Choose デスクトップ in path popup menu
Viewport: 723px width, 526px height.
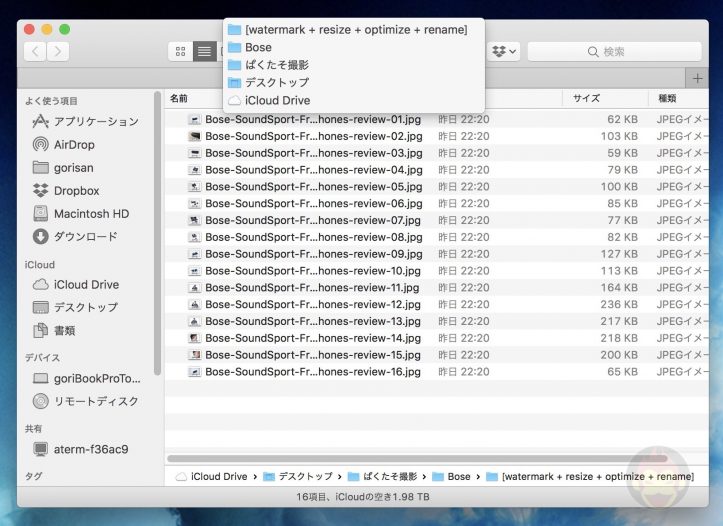354,83
